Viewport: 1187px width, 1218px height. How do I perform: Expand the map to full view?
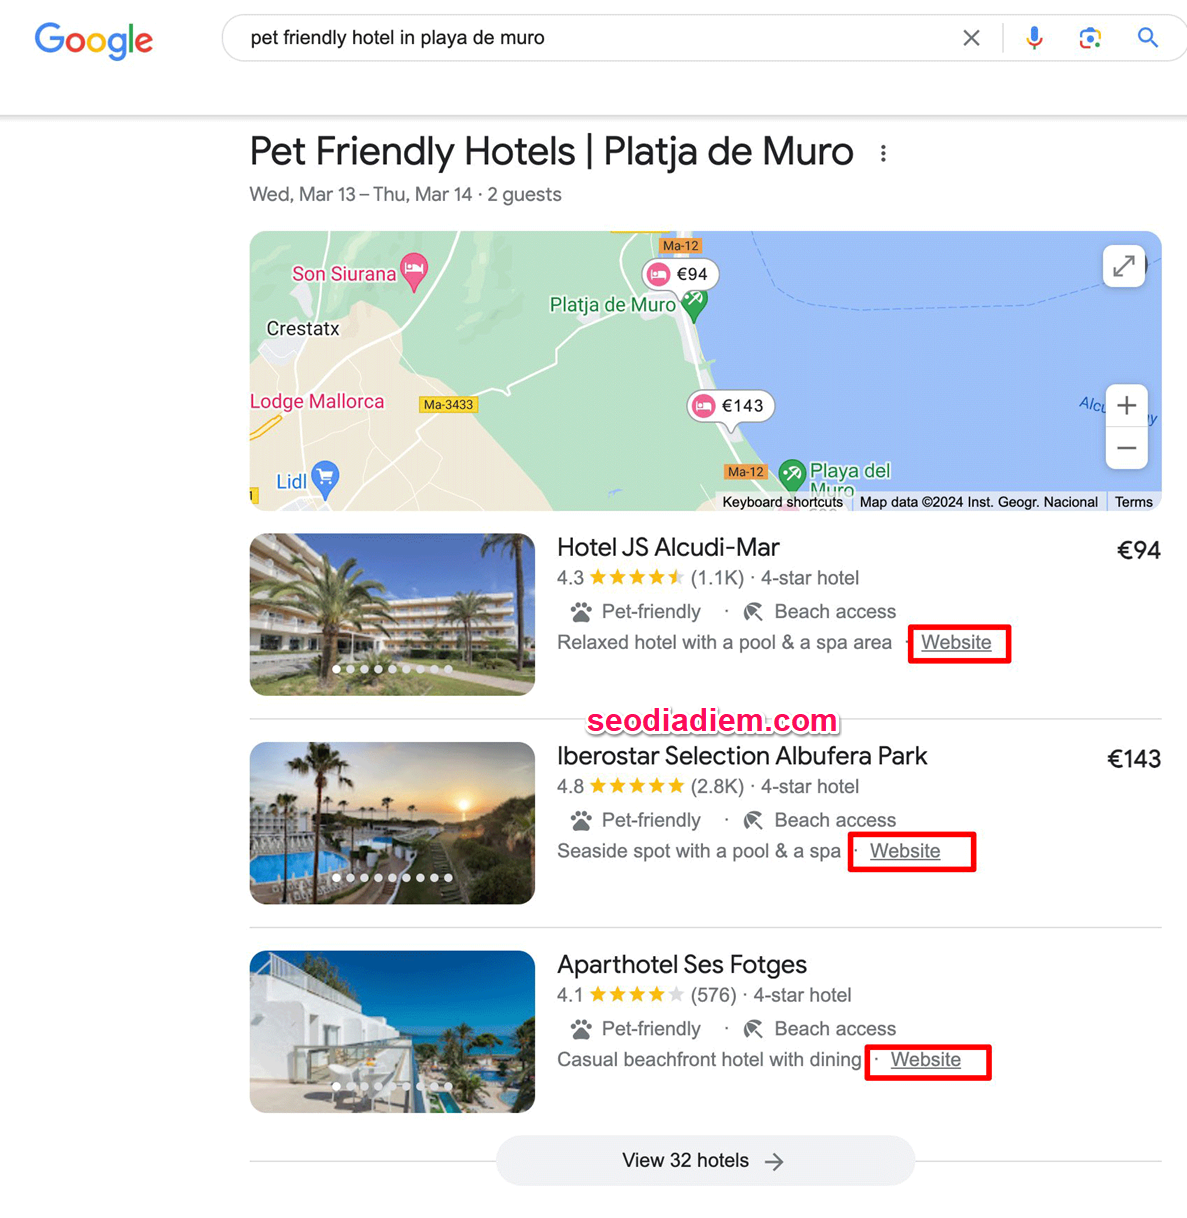[x=1124, y=266]
